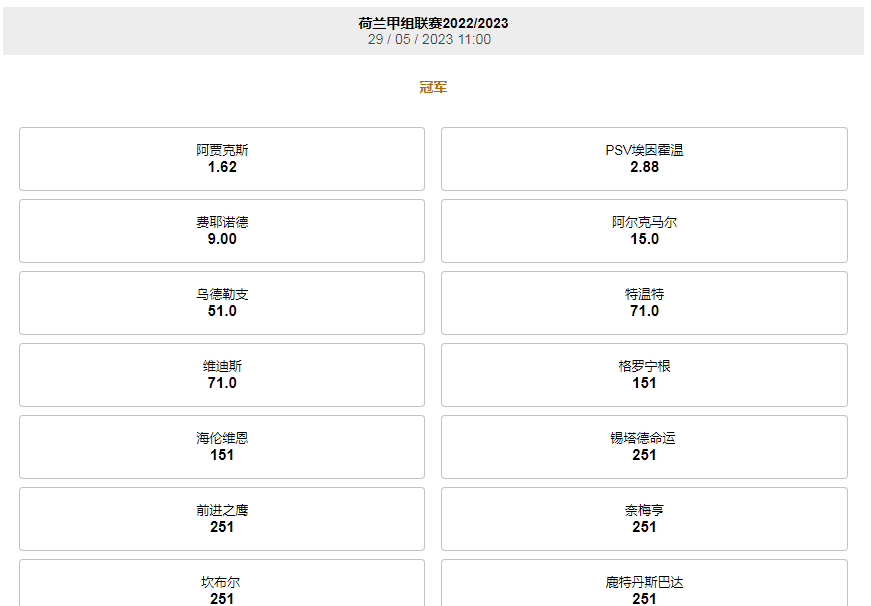871x606 pixels.
Task: Choose 奈梅亨 at odds 251
Action: 648,518
